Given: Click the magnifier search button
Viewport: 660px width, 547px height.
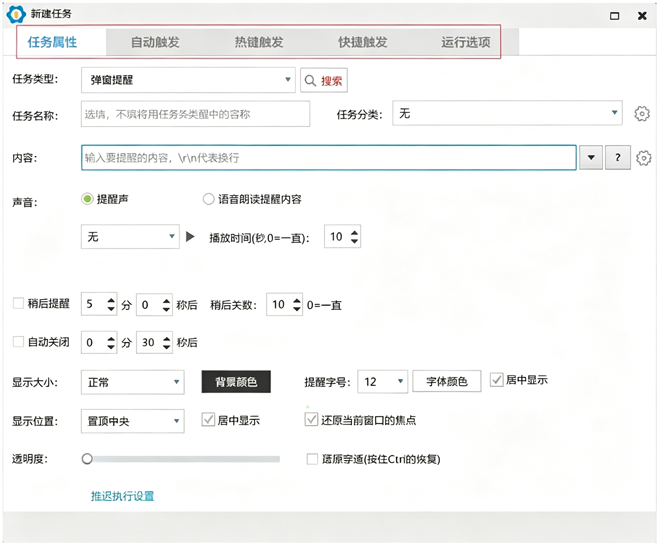Looking at the screenshot, I should [324, 80].
